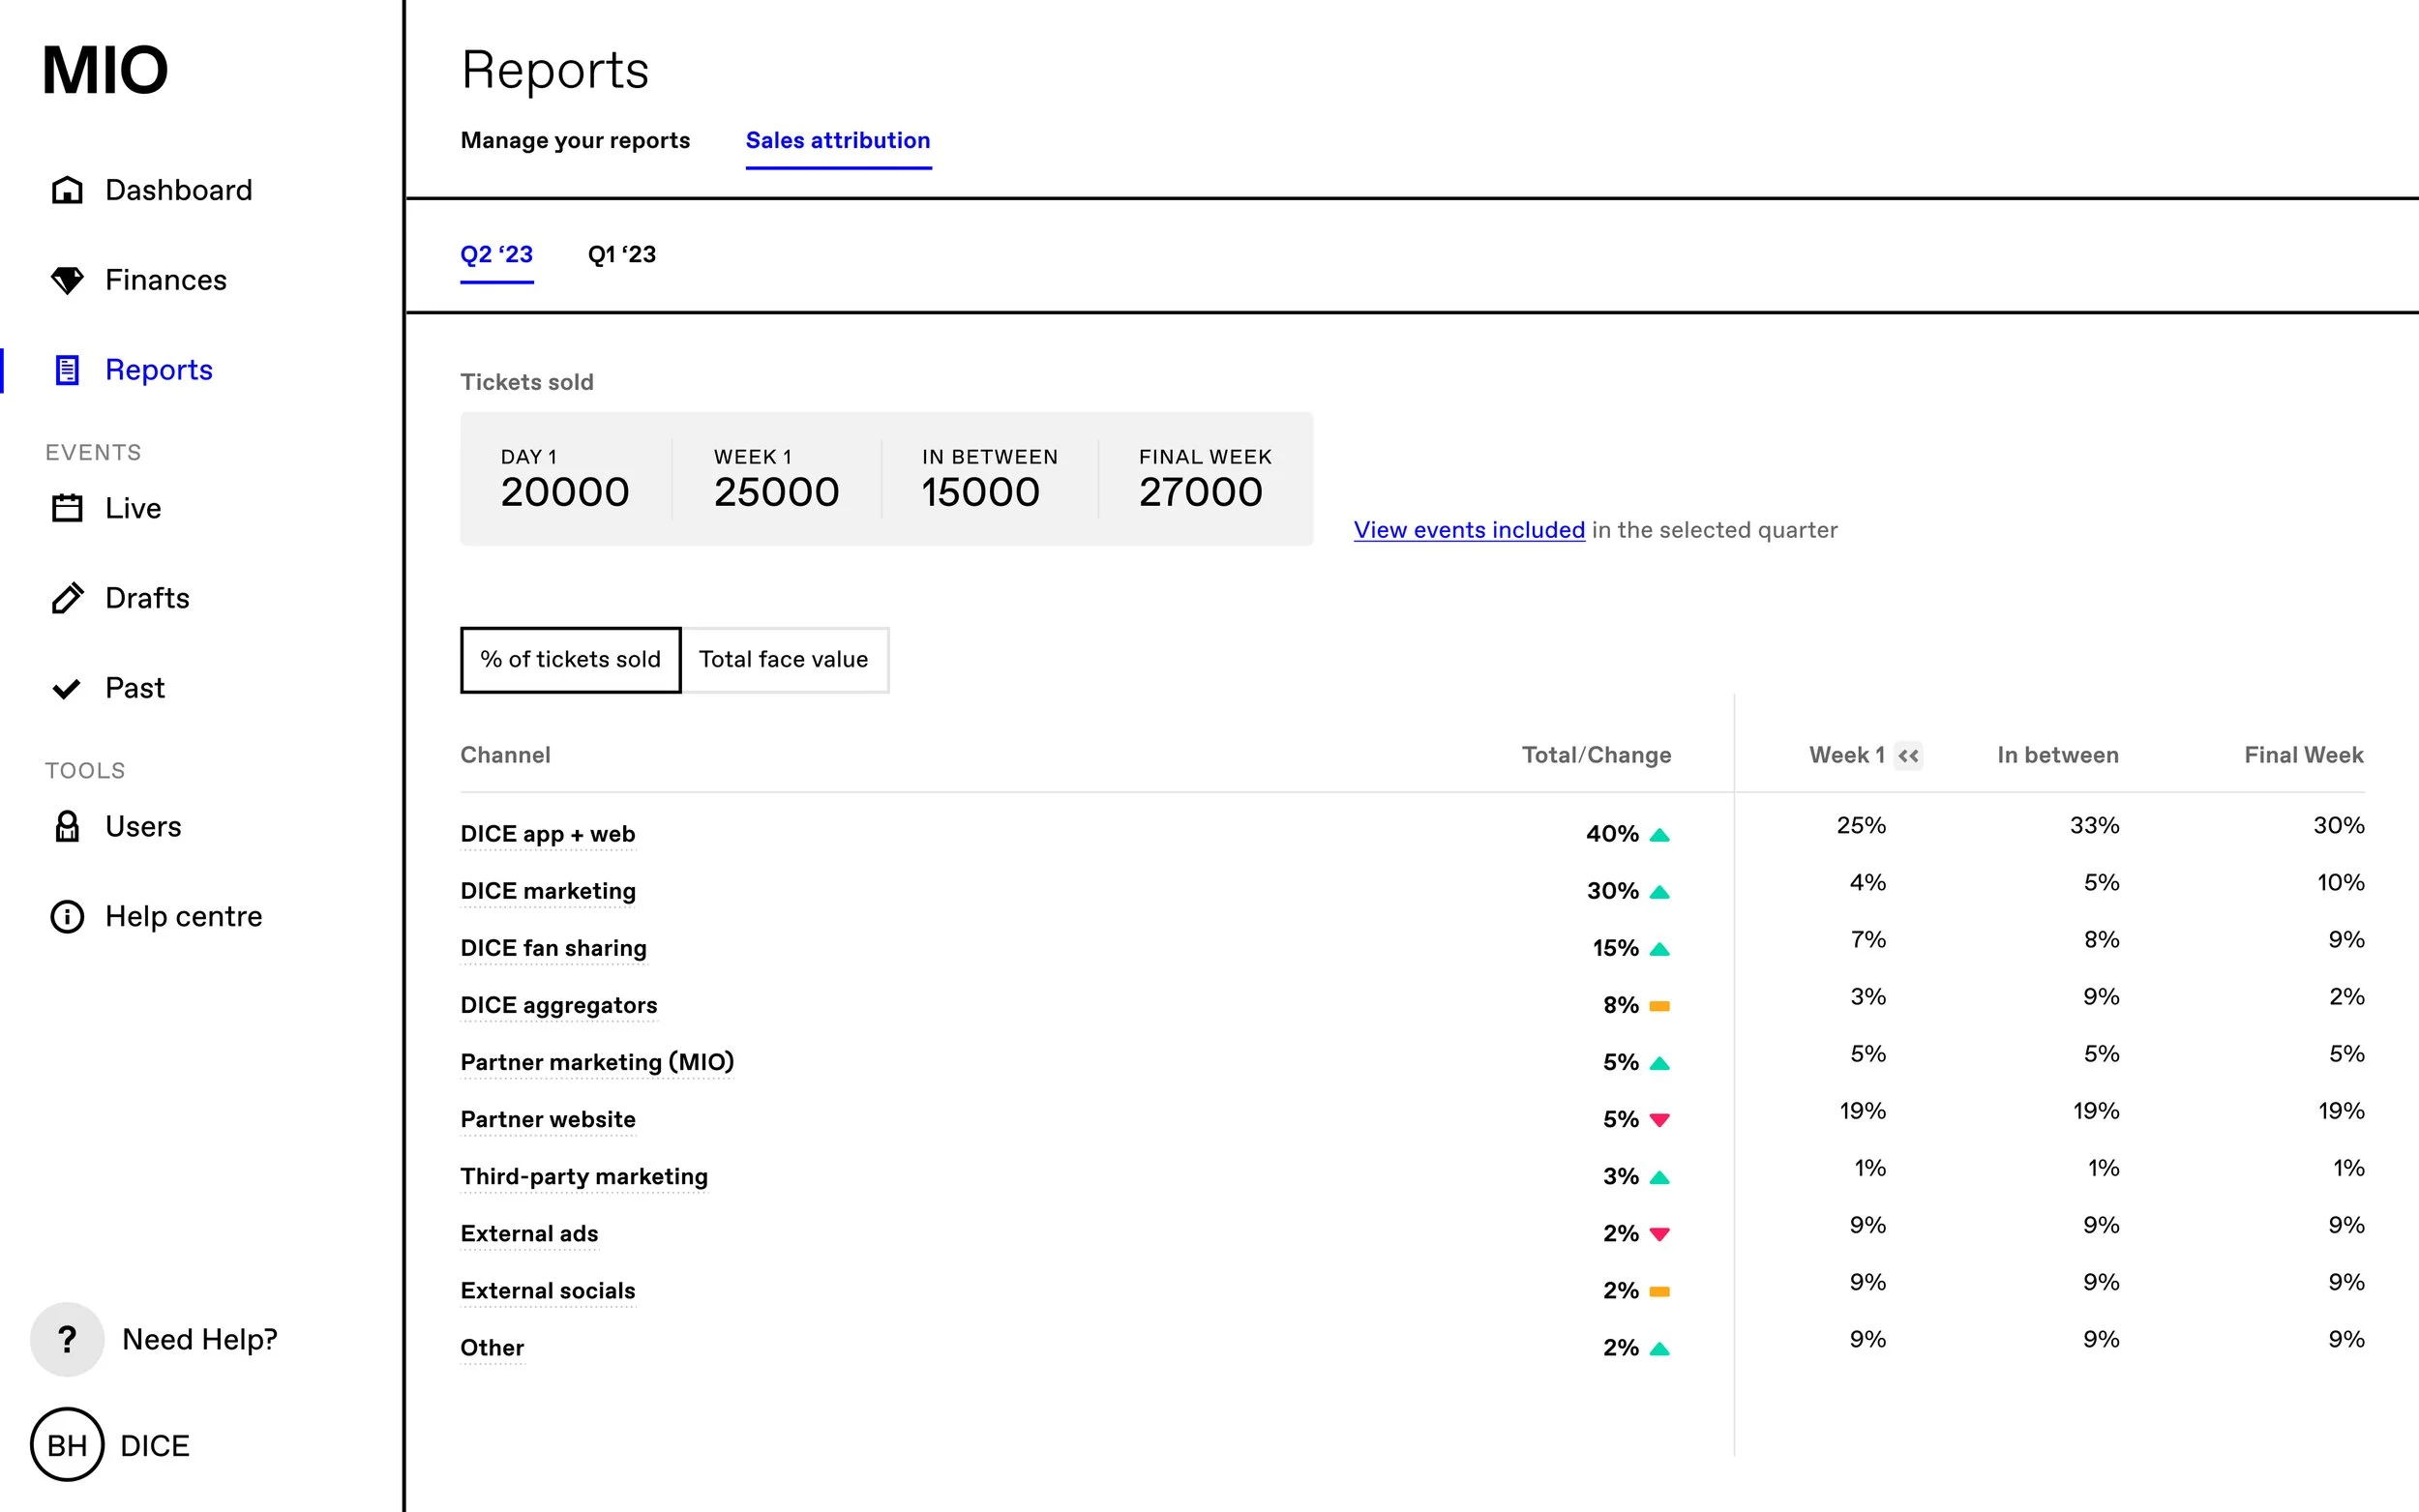Click the View events included link
This screenshot has width=2419, height=1512.
[x=1468, y=530]
